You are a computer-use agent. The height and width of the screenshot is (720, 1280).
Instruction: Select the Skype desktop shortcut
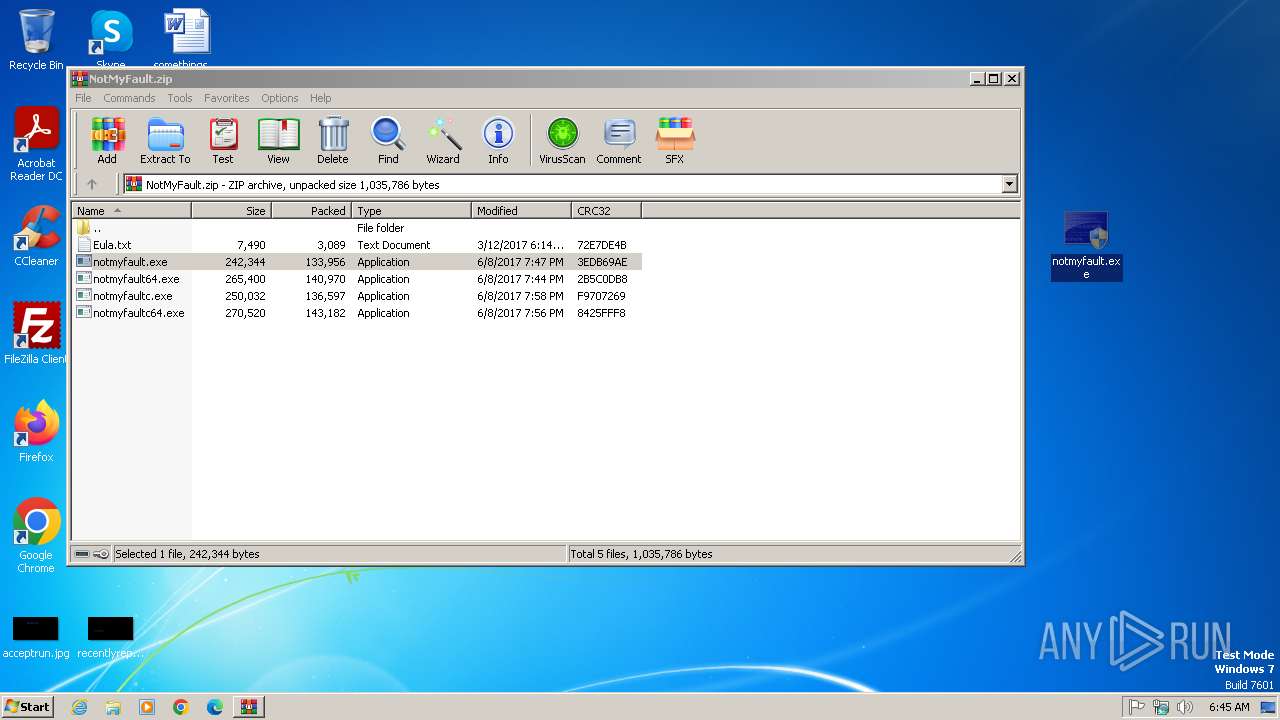click(110, 40)
